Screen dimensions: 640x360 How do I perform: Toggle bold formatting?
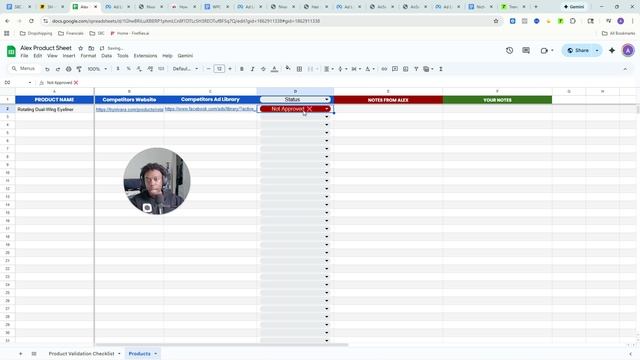242,69
